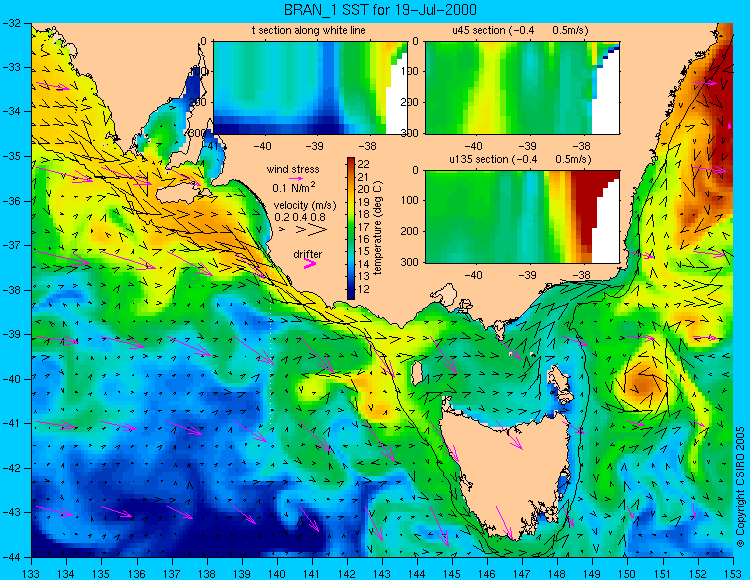750x580 pixels.
Task: Open the u45 section inset plot
Action: pos(522,88)
